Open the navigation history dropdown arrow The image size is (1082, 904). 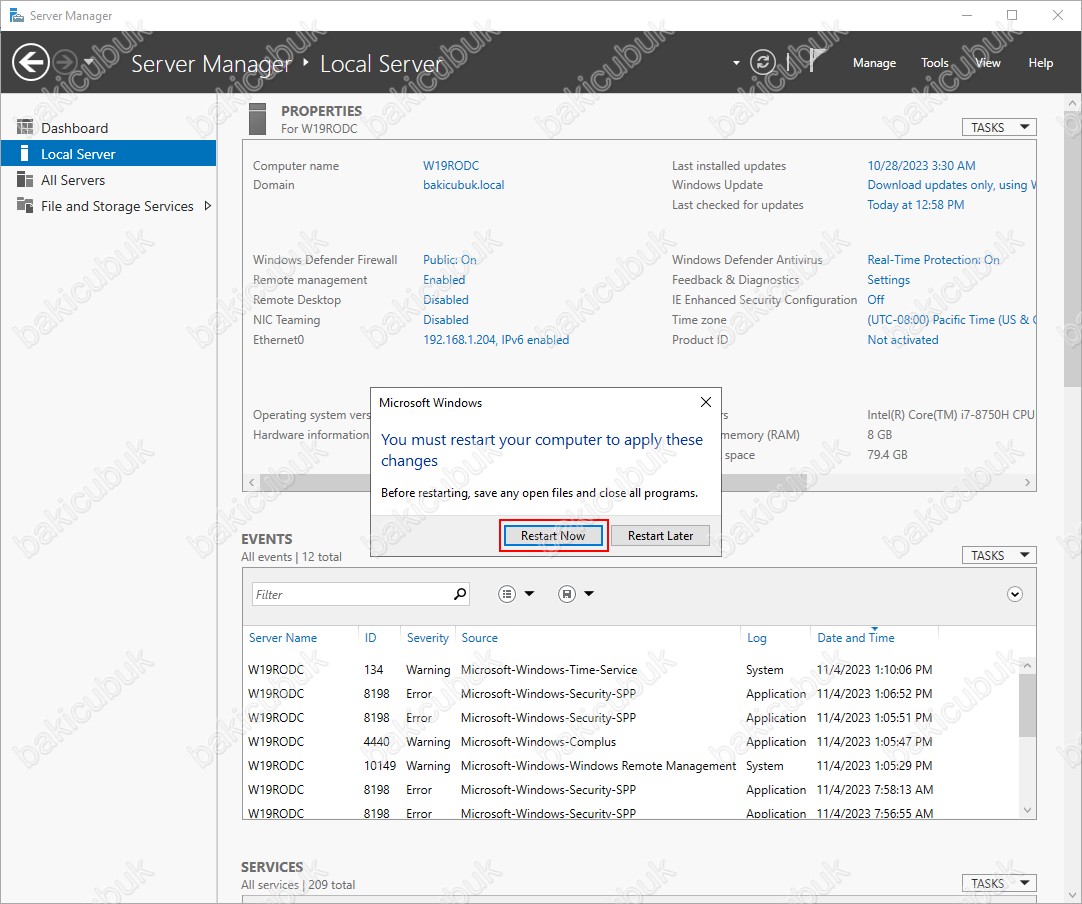click(x=88, y=62)
